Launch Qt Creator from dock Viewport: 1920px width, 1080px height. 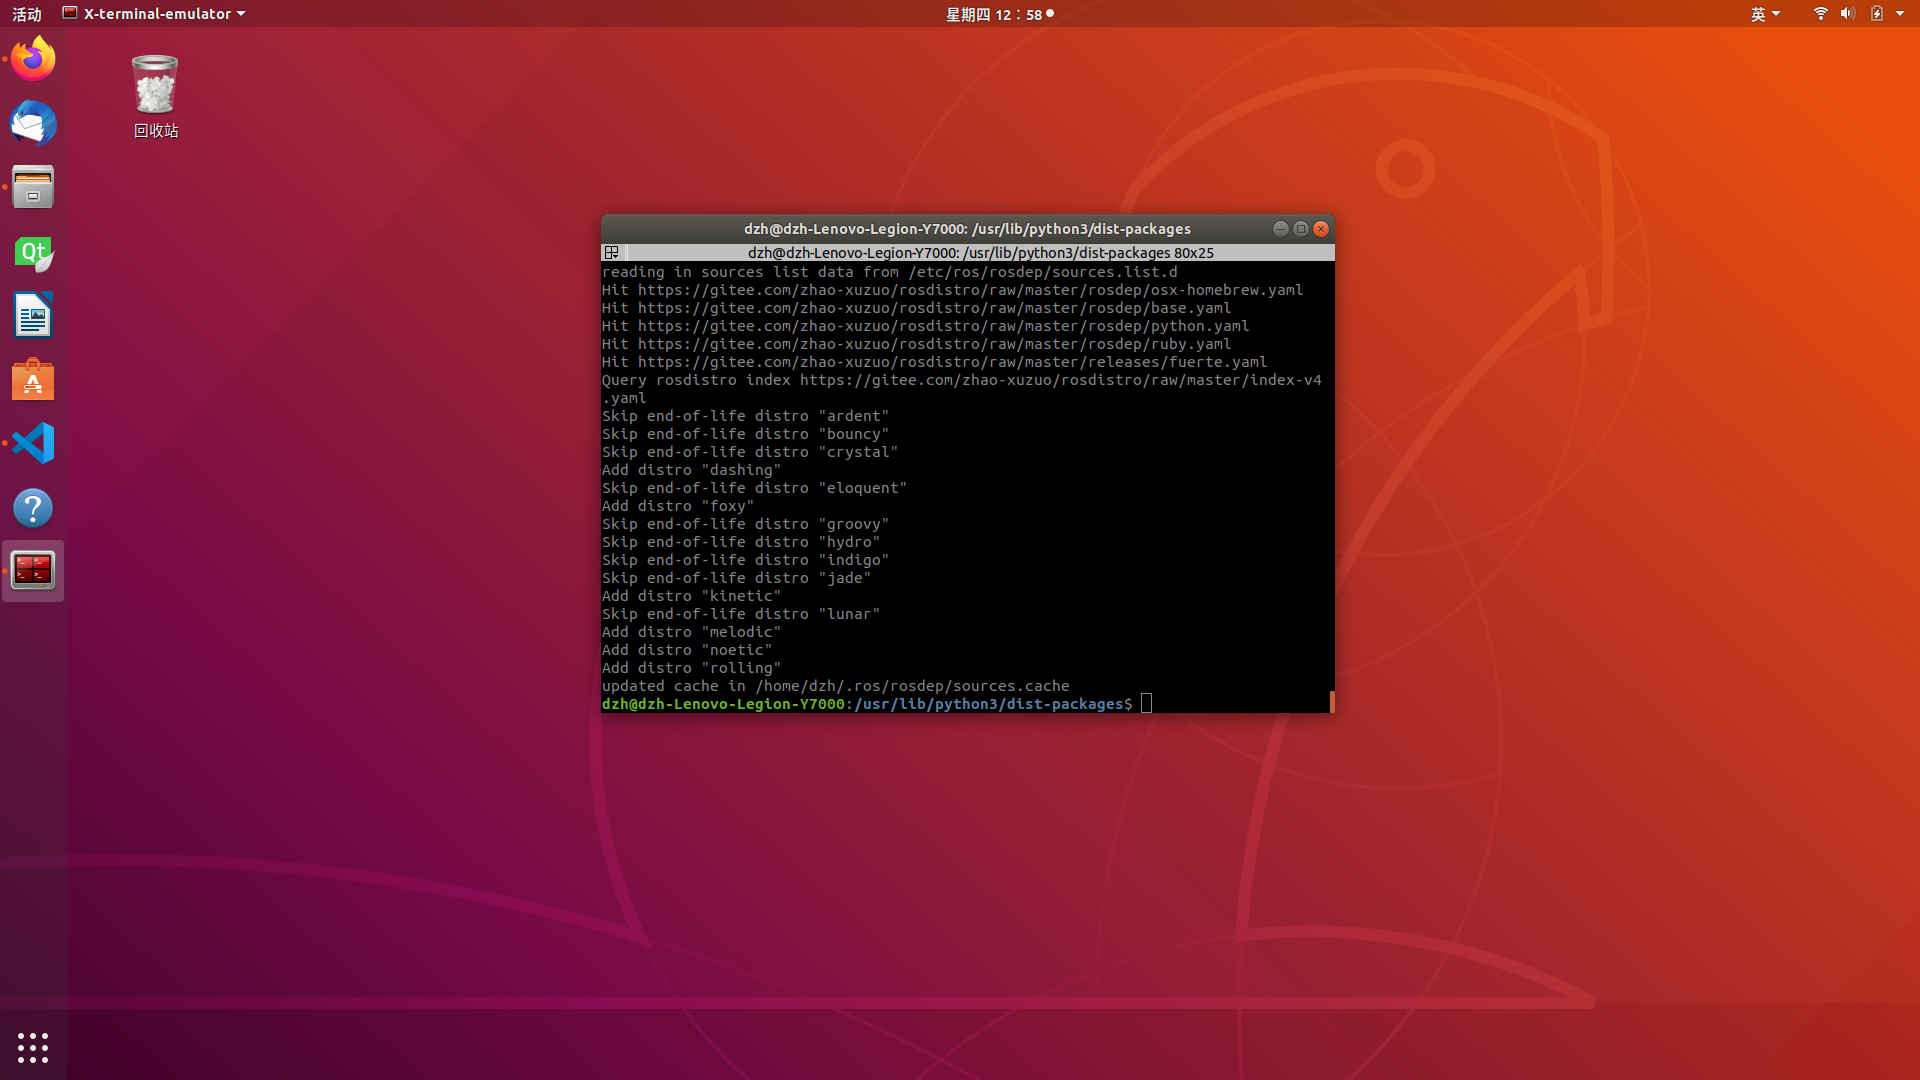tap(33, 253)
